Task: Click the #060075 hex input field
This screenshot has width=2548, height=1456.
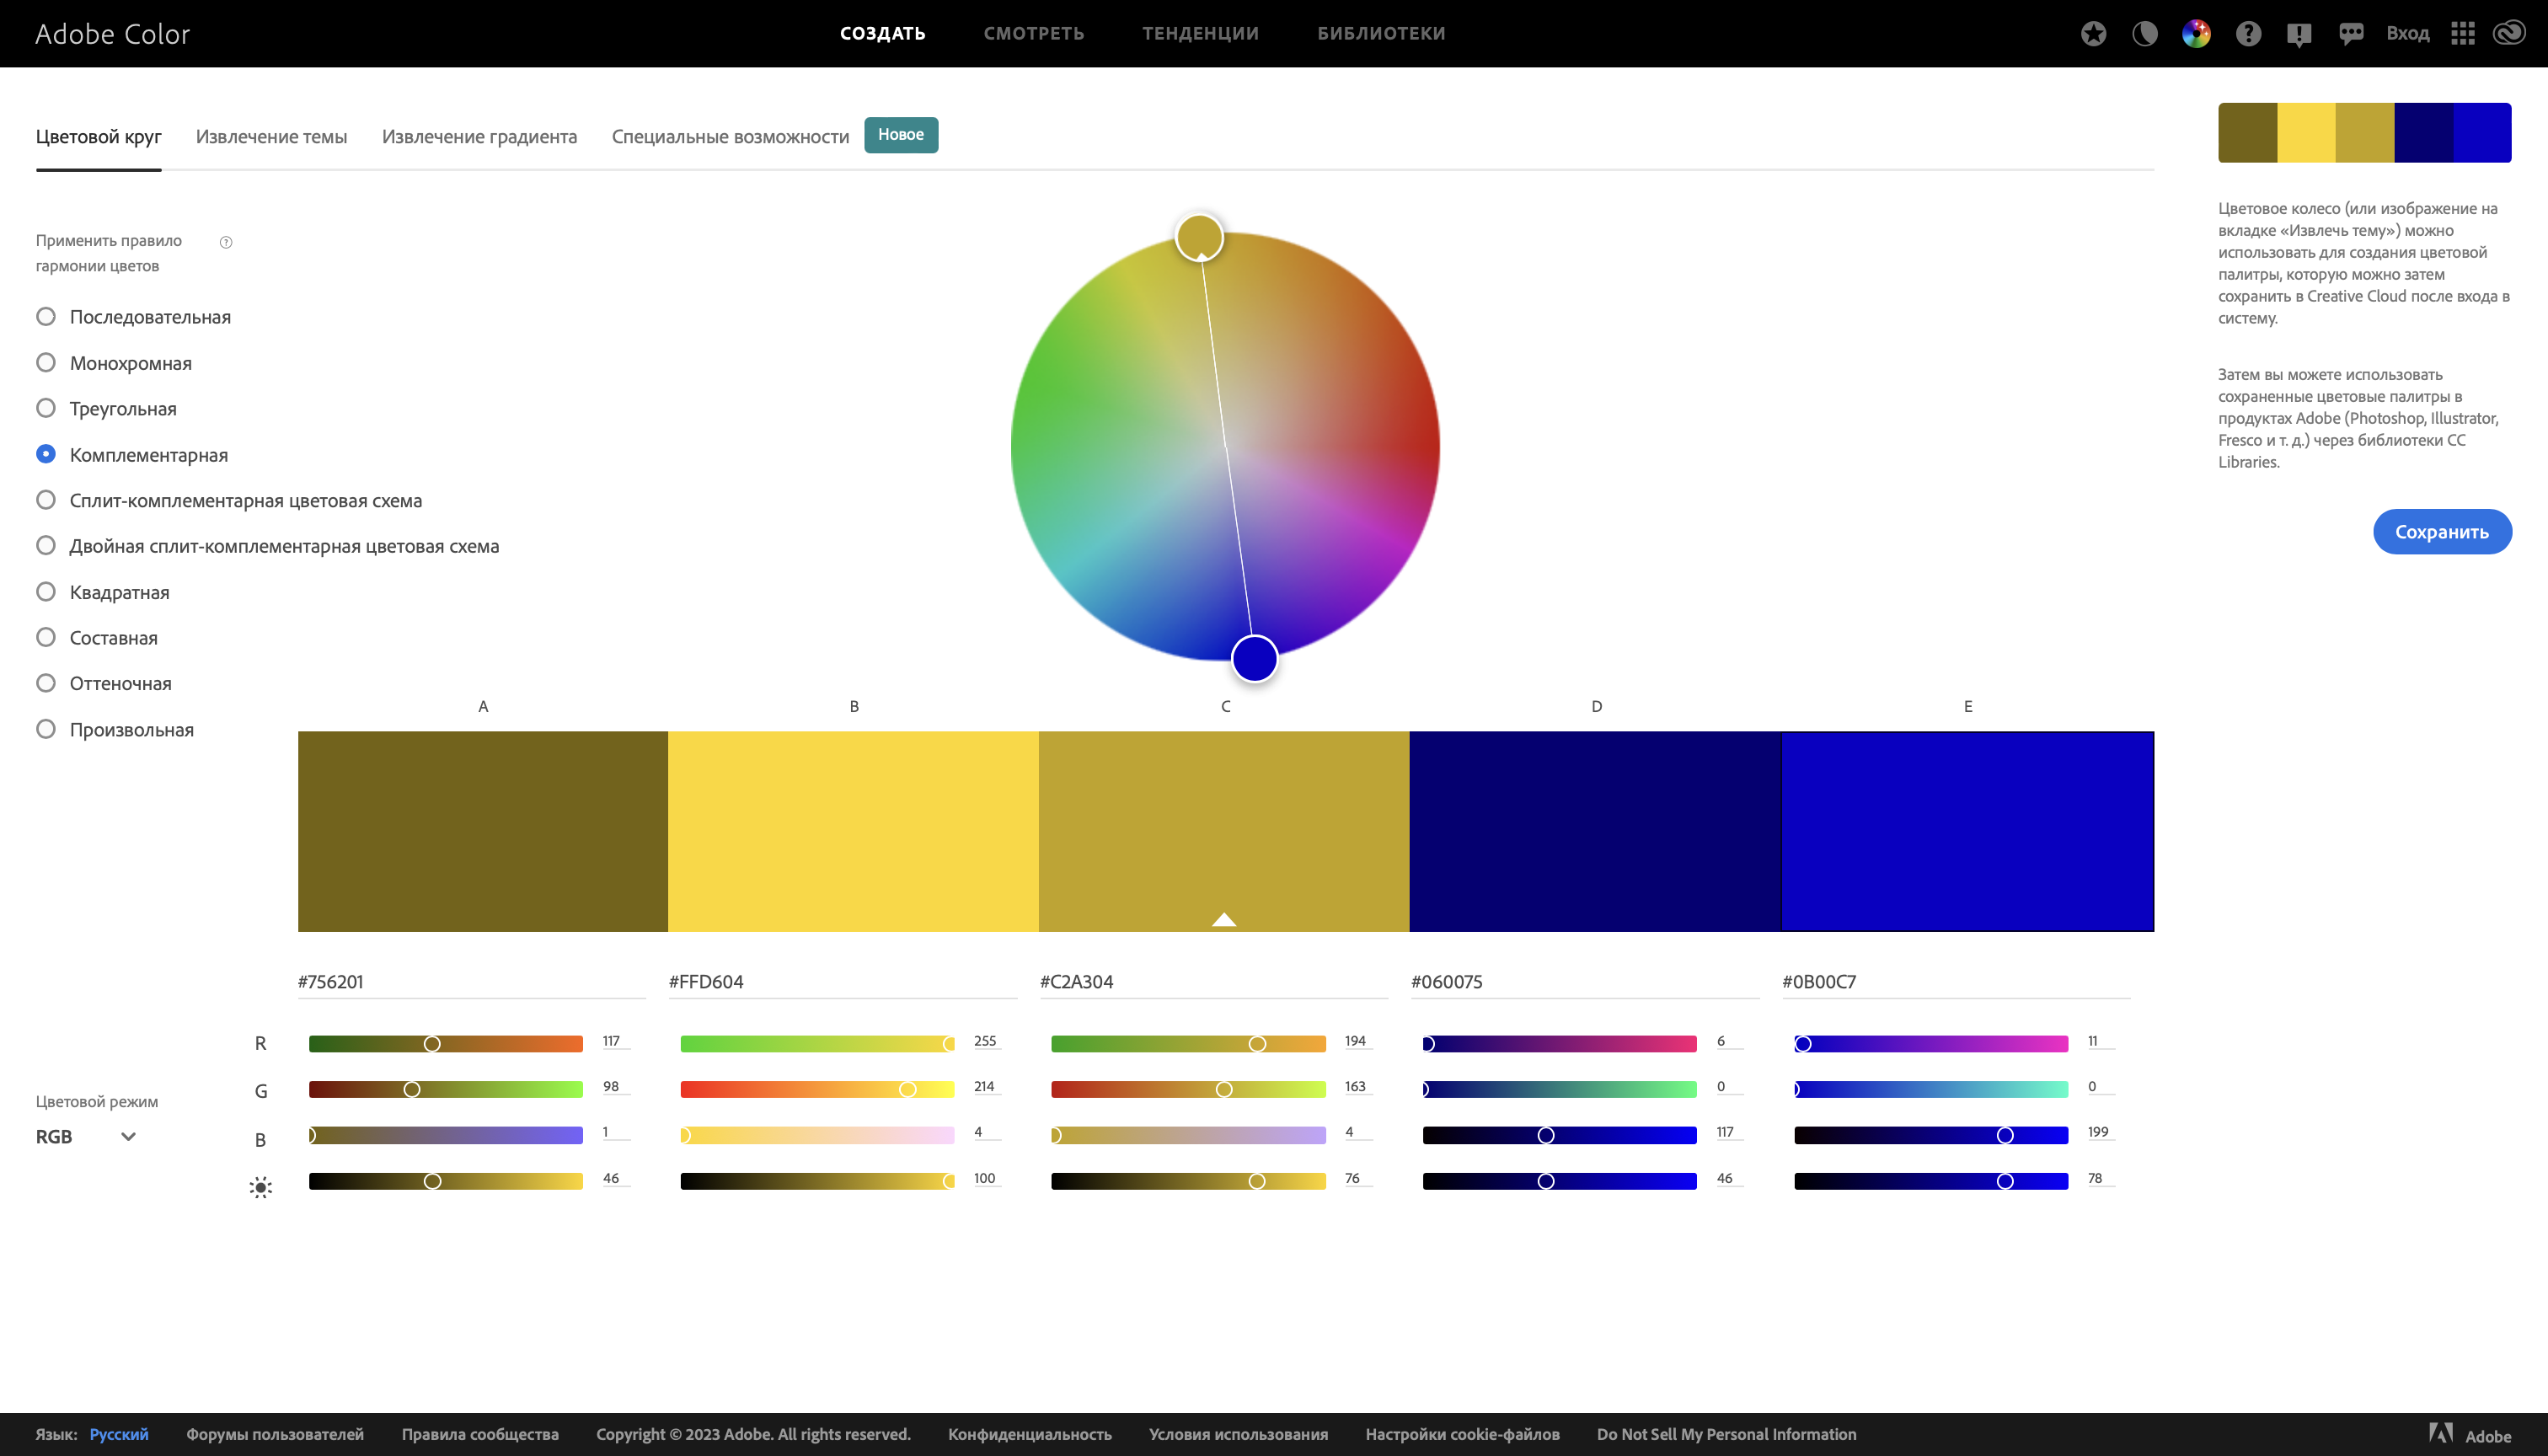Action: click(x=1585, y=982)
